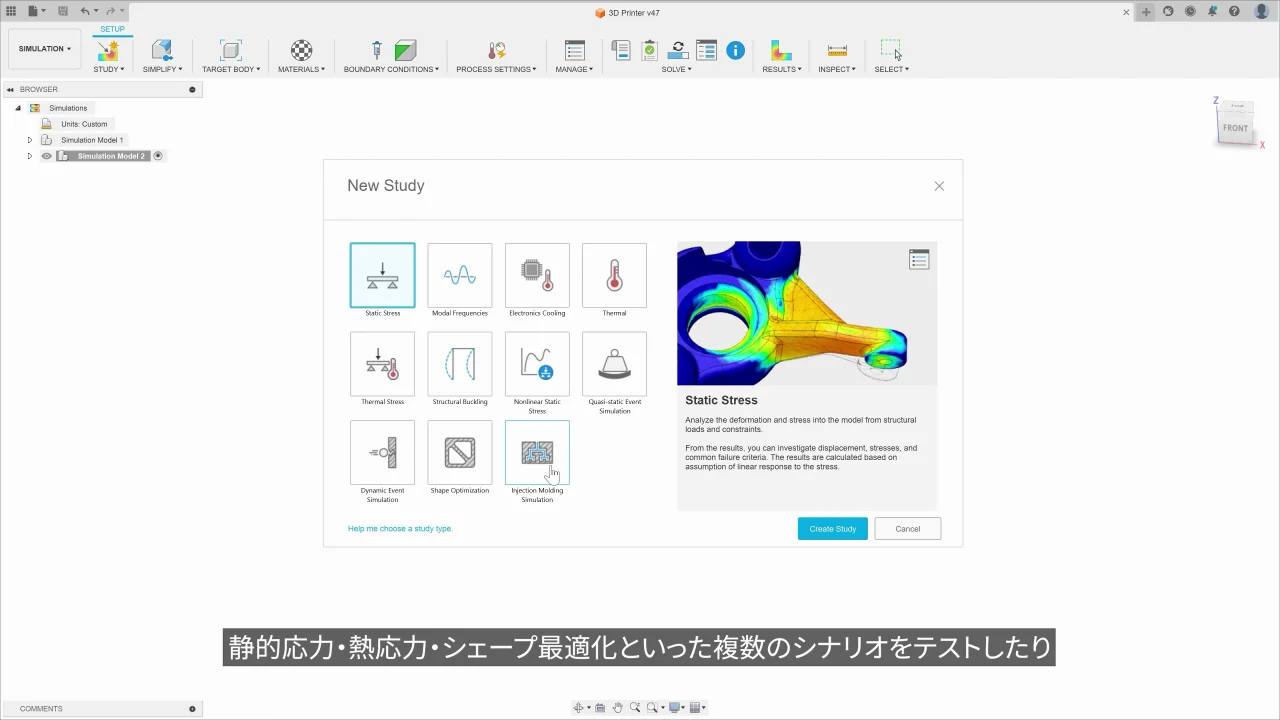Click the Undo arrow
This screenshot has height=720, width=1280.
pos(85,12)
